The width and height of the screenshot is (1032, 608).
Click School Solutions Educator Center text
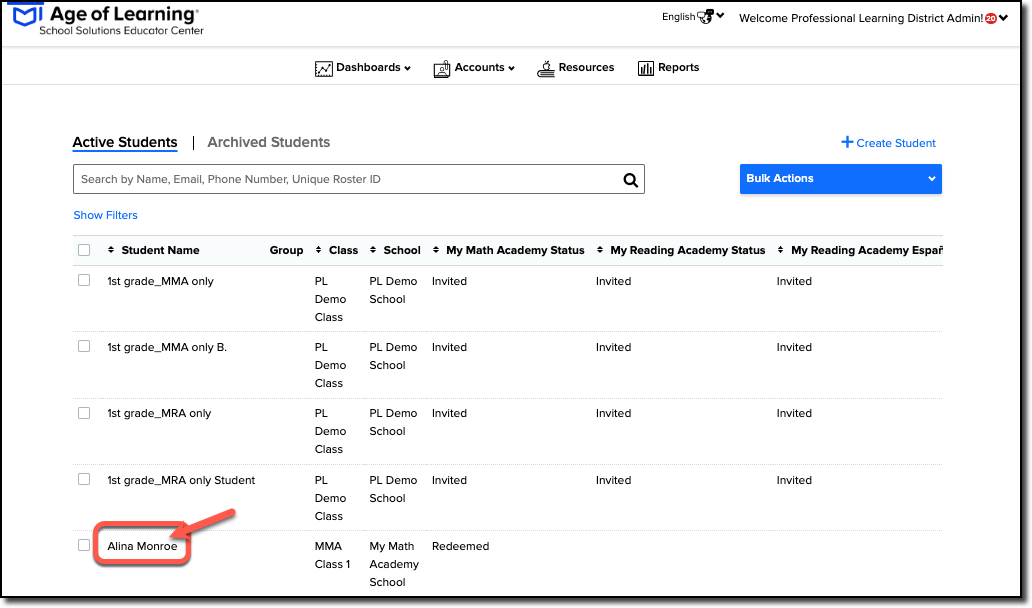point(121,31)
